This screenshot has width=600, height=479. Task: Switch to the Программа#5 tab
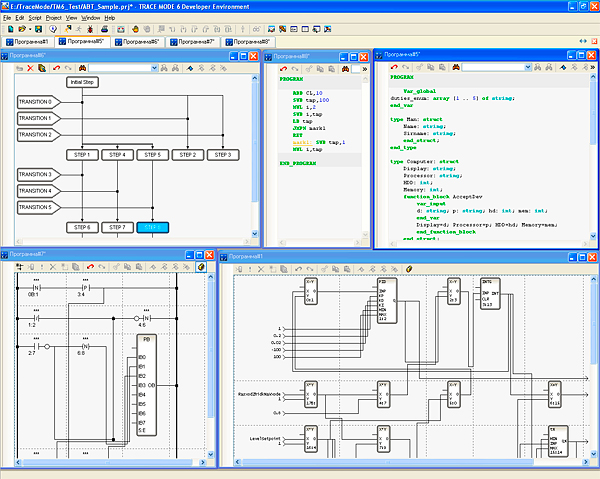coord(82,41)
